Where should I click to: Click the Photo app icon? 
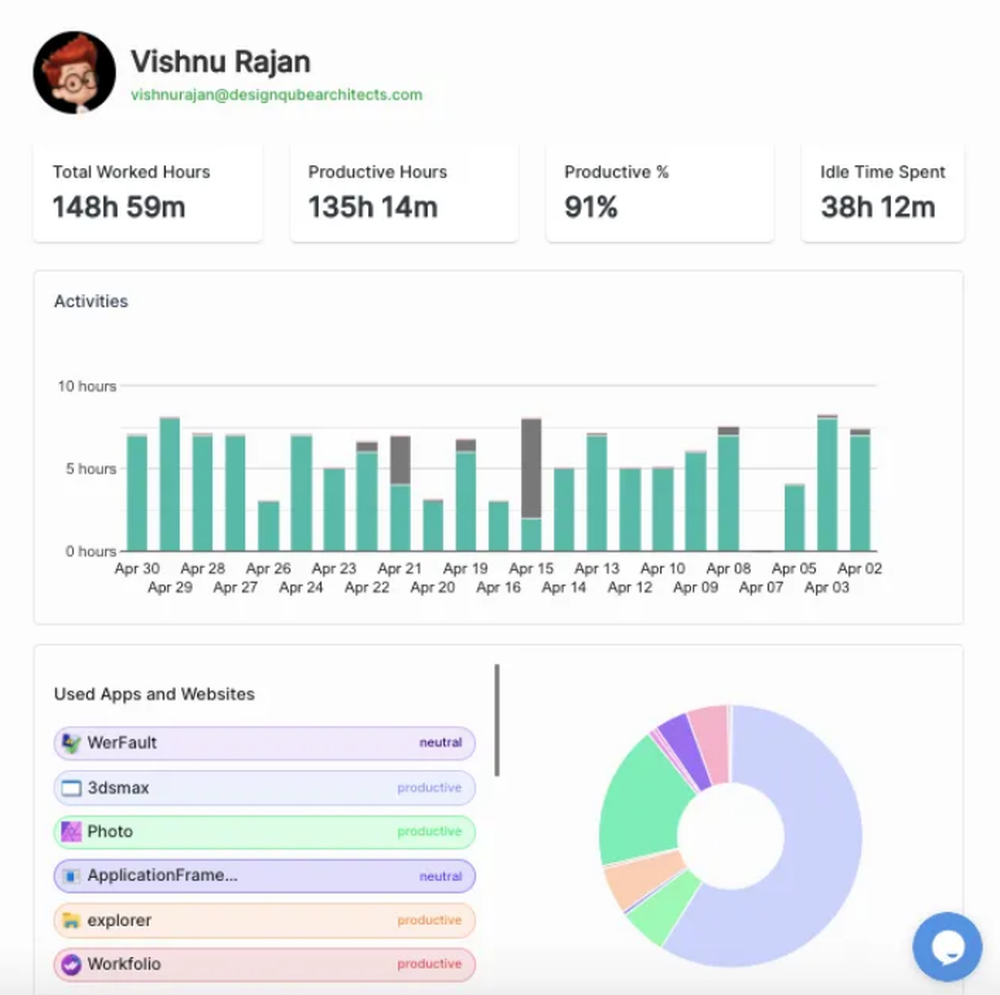pos(71,831)
